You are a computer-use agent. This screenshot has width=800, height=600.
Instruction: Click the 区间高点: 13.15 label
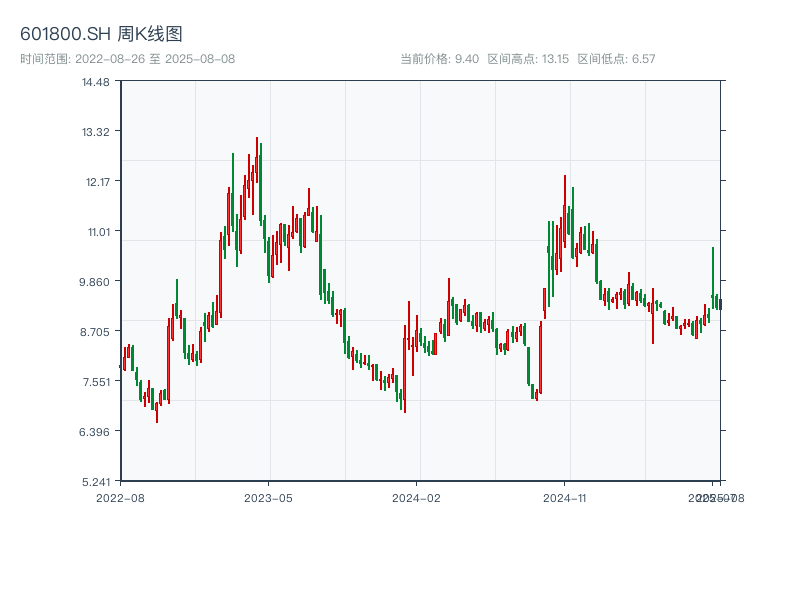coord(528,59)
